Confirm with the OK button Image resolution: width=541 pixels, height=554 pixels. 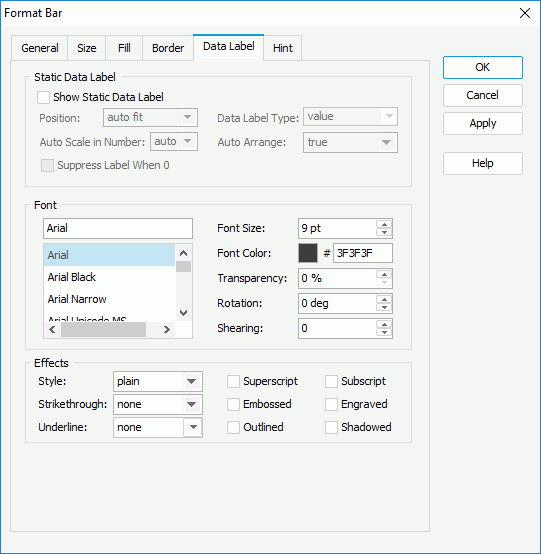tap(483, 67)
